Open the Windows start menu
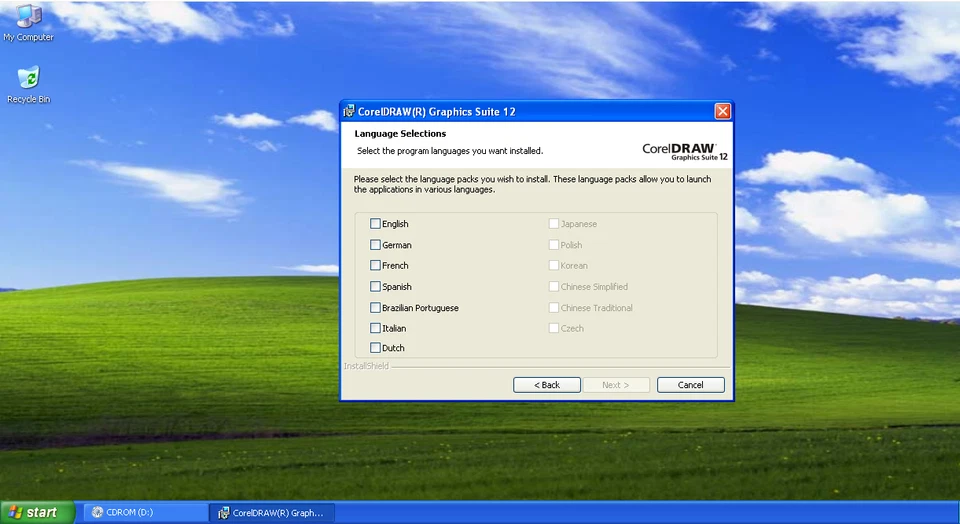Viewport: 960px width, 524px height. point(37,512)
